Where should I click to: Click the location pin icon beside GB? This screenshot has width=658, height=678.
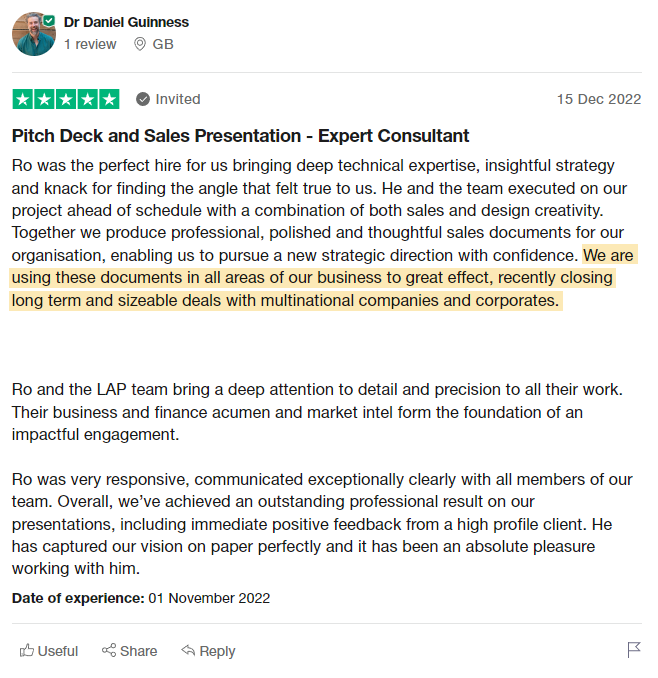coord(139,44)
